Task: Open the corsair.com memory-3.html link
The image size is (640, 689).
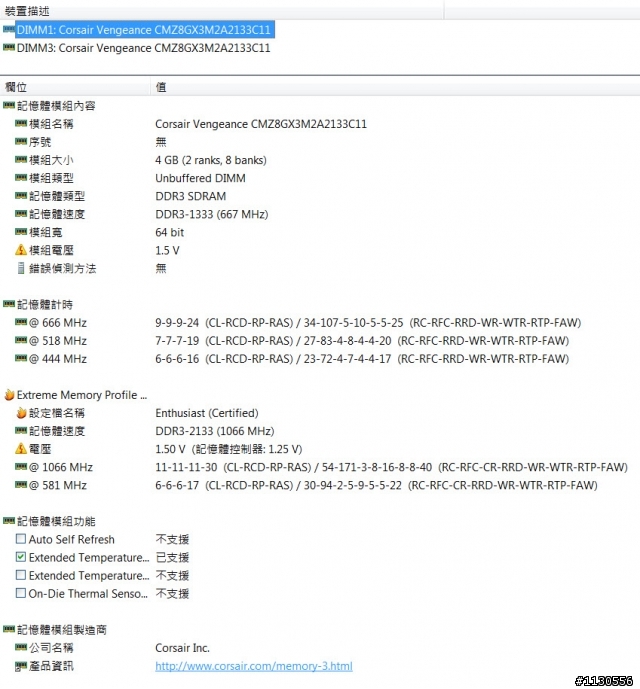Action: tap(254, 666)
